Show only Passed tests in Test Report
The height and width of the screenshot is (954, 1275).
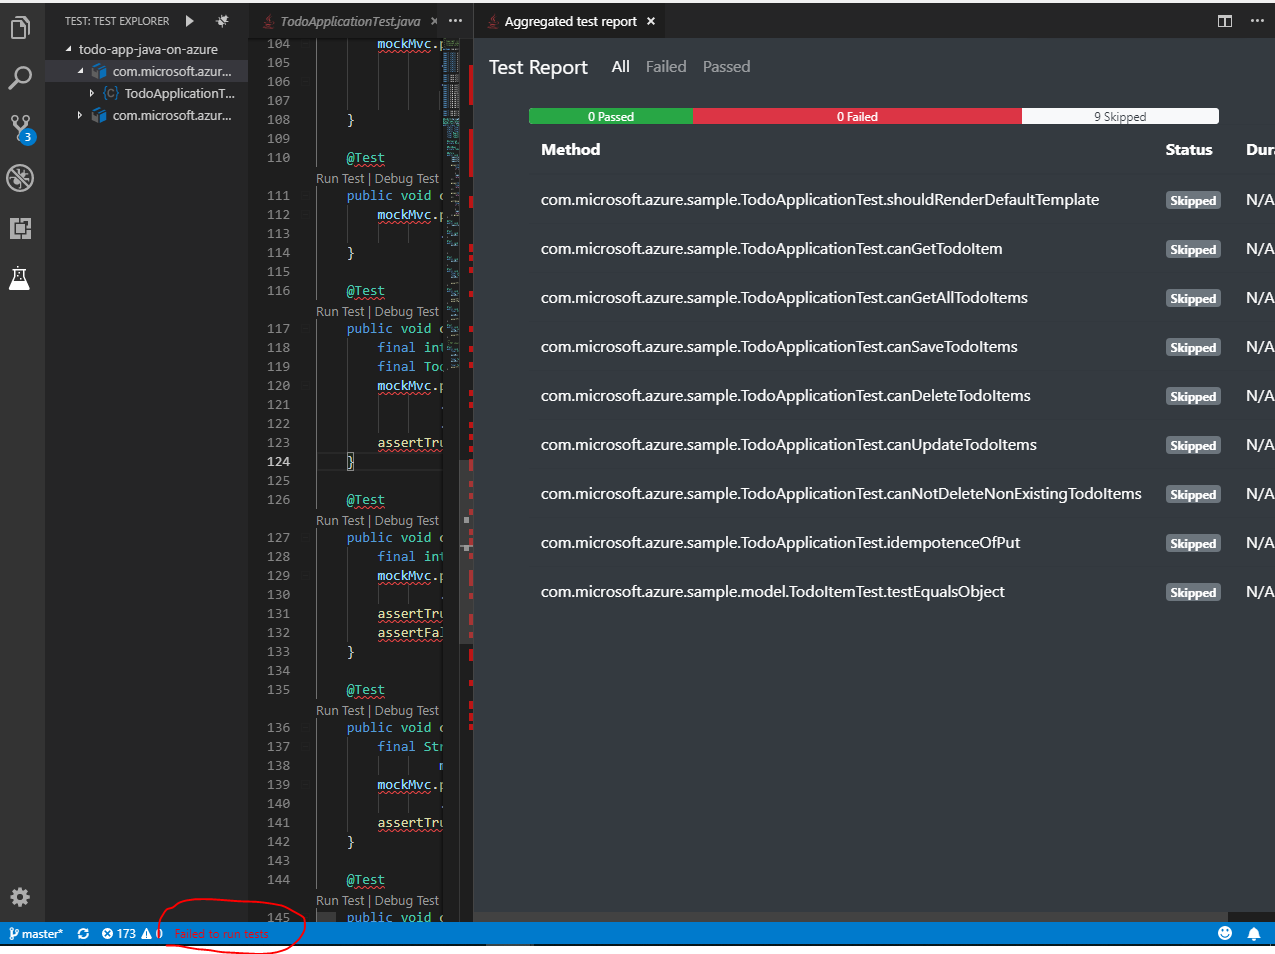click(726, 66)
